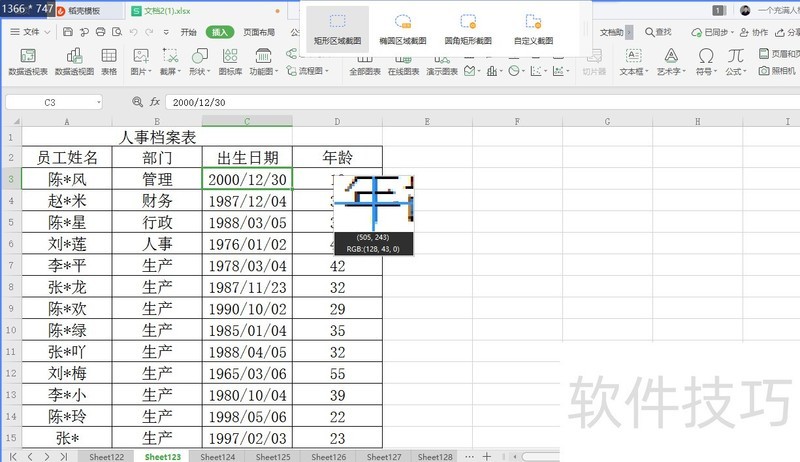Switch to Sheet122 tab
Image resolution: width=800 pixels, height=462 pixels.
click(x=106, y=456)
